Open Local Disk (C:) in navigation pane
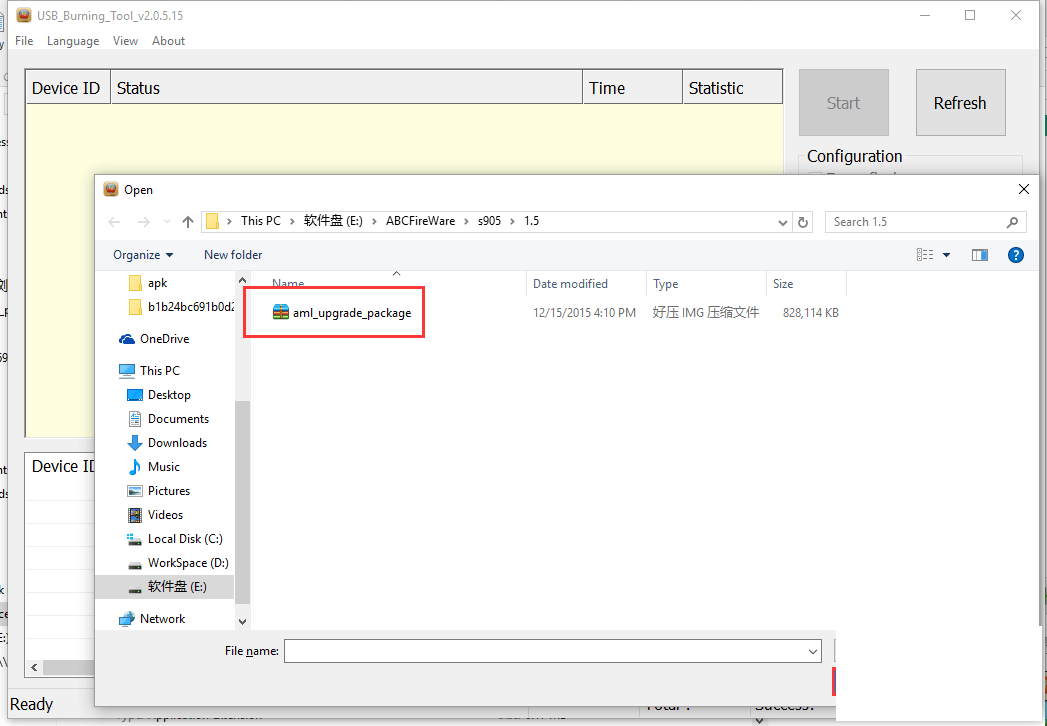The height and width of the screenshot is (726, 1047). click(185, 539)
